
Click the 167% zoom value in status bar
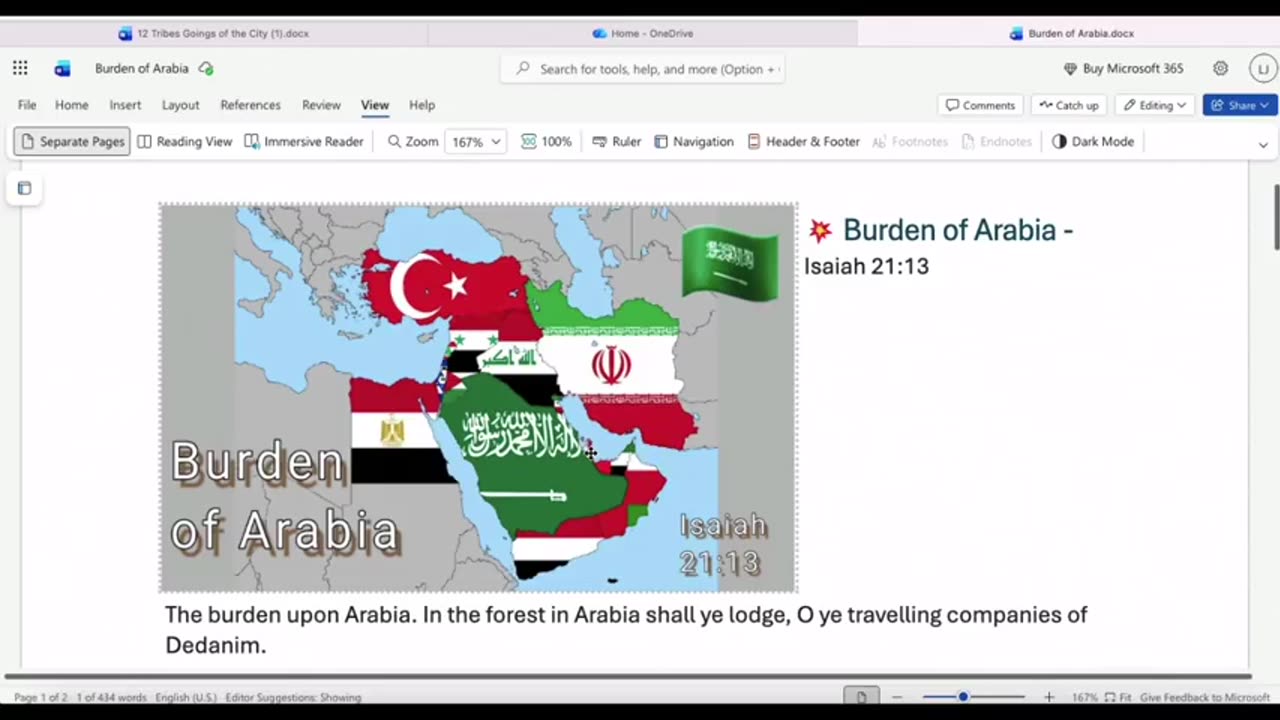coord(1085,697)
